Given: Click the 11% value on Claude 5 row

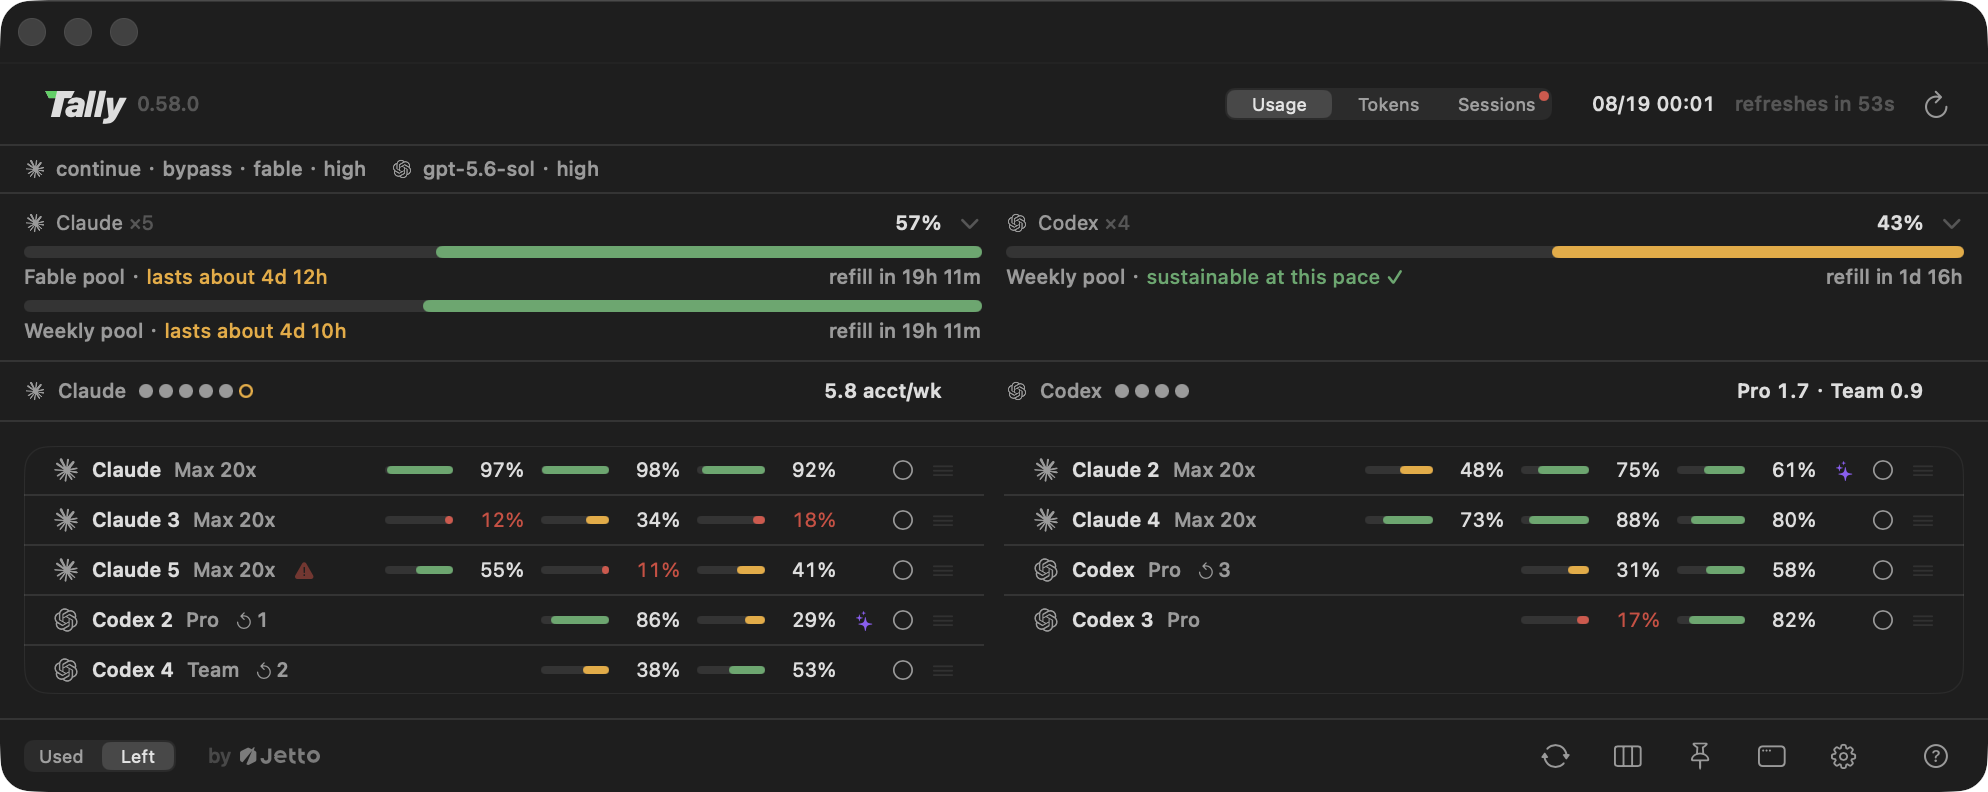Looking at the screenshot, I should 658,570.
